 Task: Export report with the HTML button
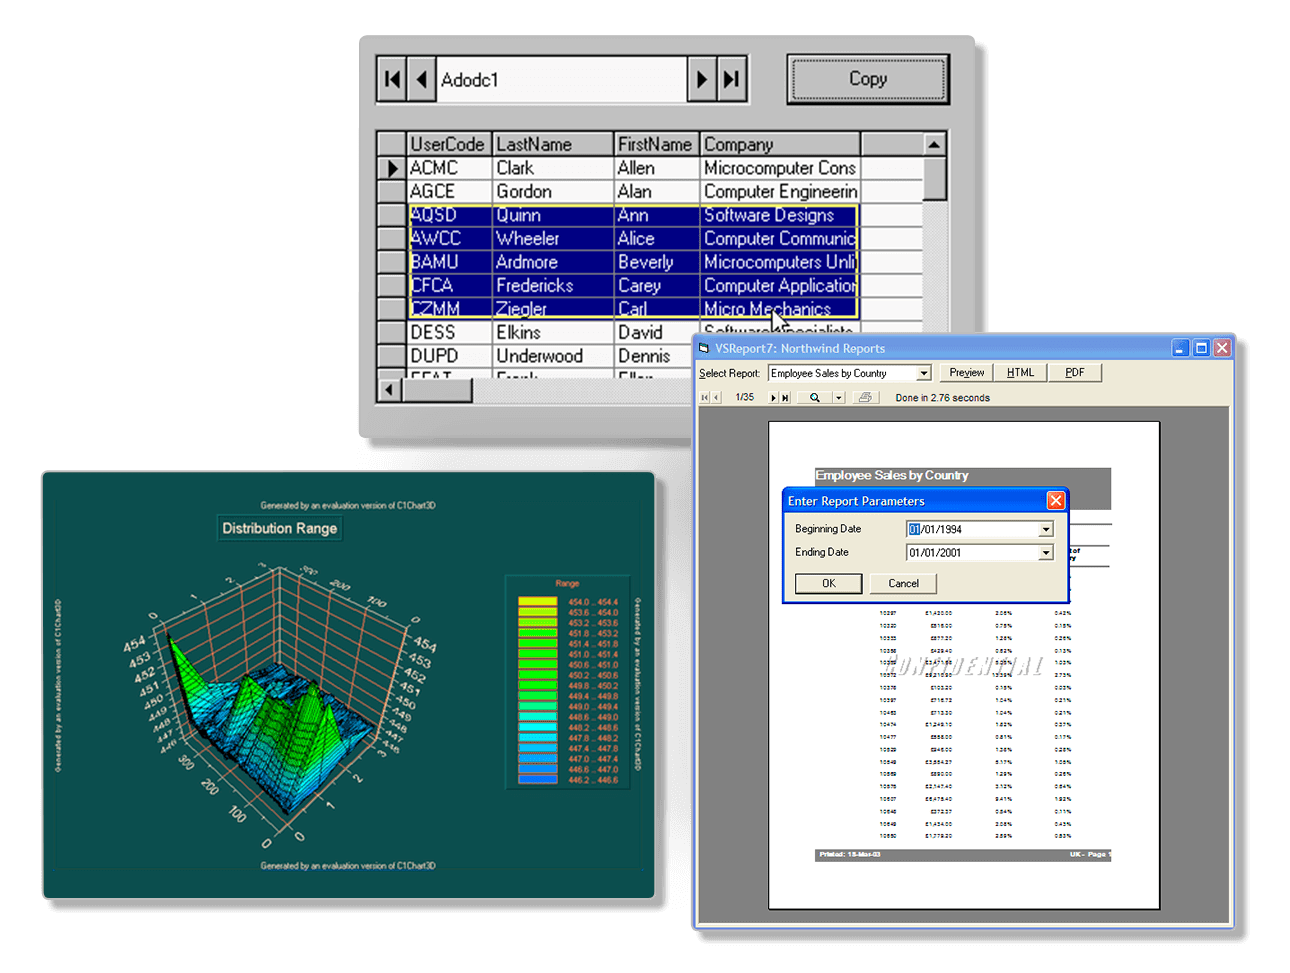click(x=1021, y=373)
